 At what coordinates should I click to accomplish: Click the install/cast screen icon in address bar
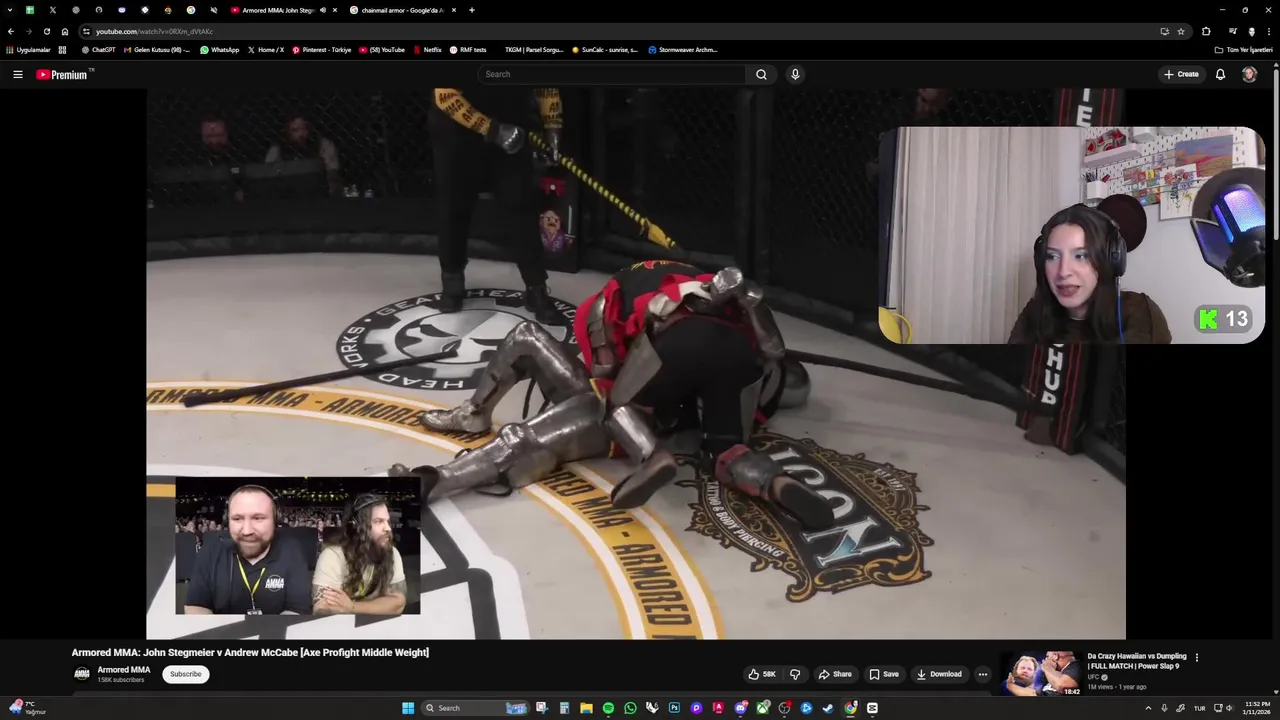(x=1164, y=31)
